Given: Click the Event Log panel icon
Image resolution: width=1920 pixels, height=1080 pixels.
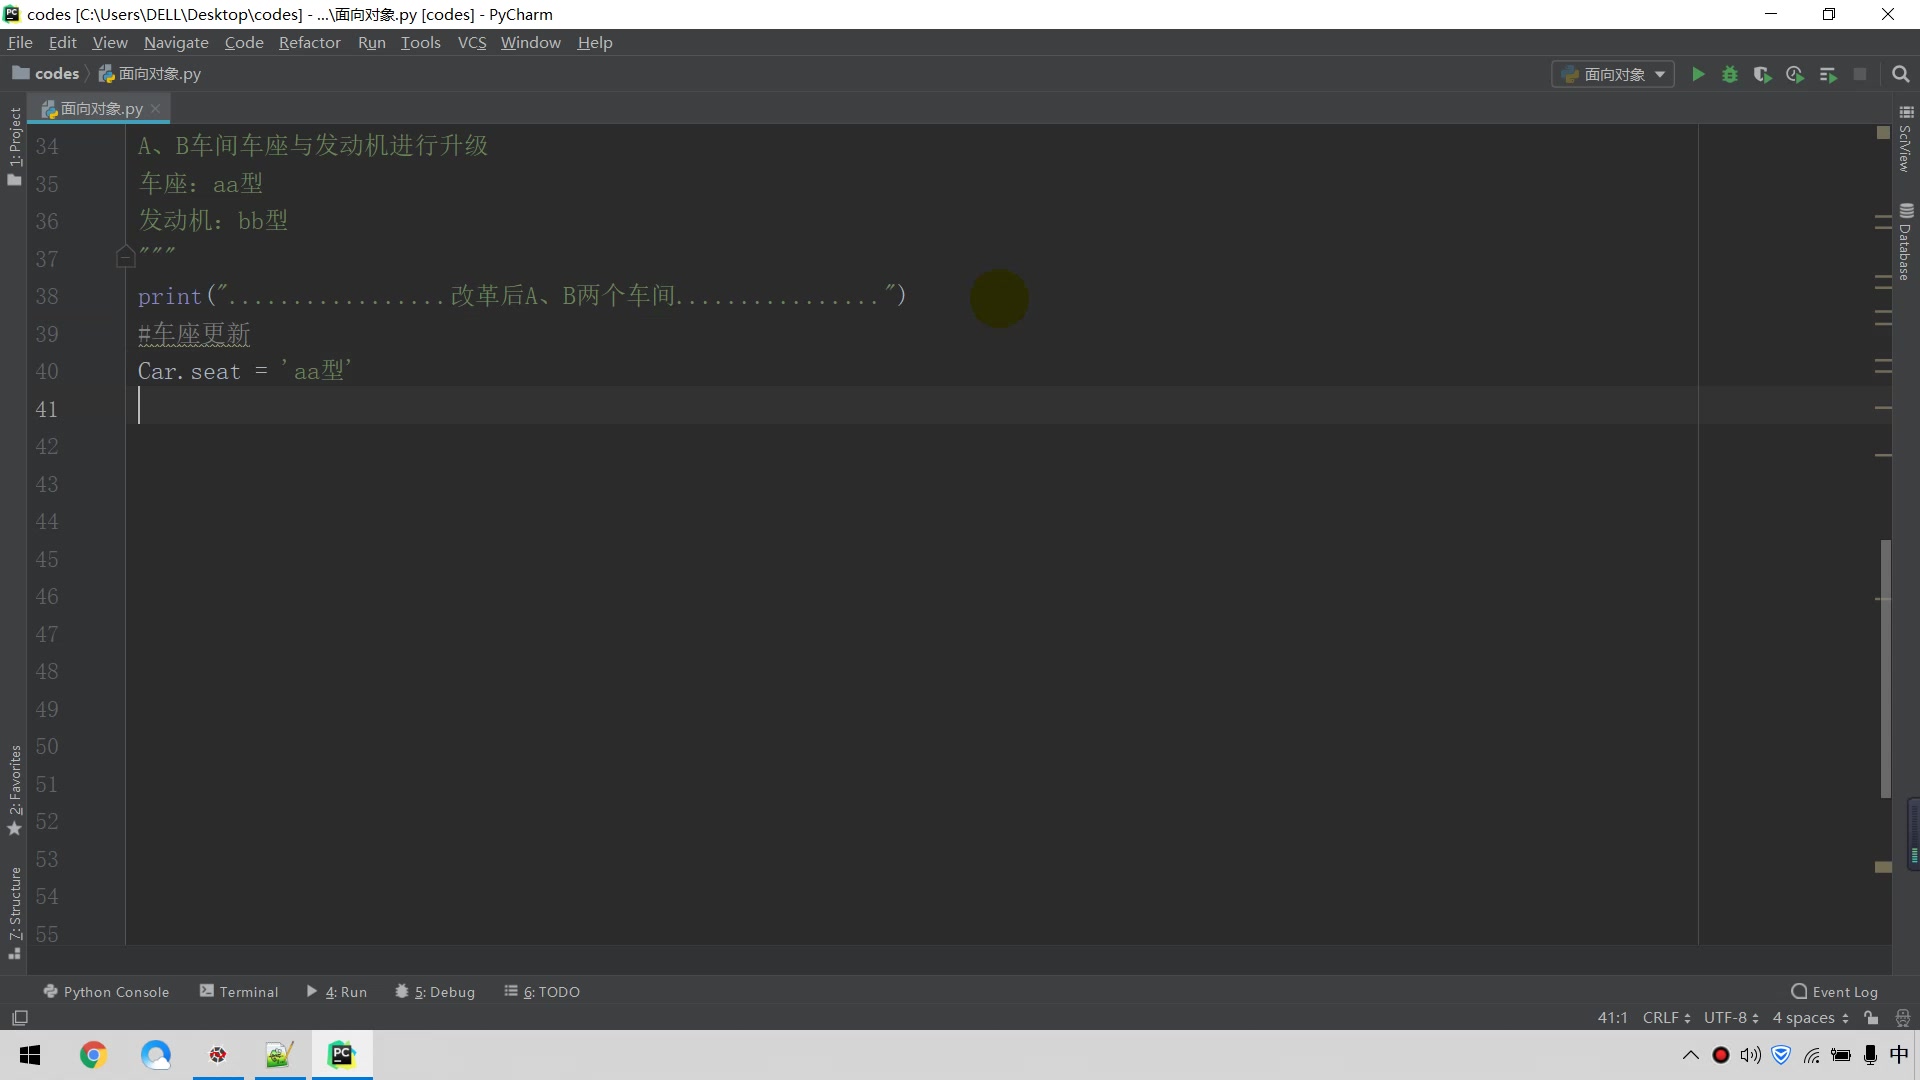Looking at the screenshot, I should (1799, 990).
